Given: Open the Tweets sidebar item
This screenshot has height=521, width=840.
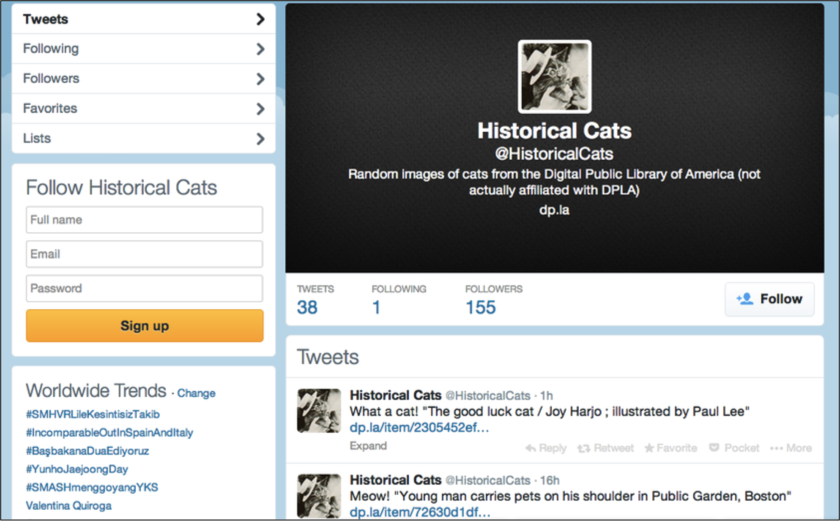Looking at the screenshot, I should (x=144, y=19).
